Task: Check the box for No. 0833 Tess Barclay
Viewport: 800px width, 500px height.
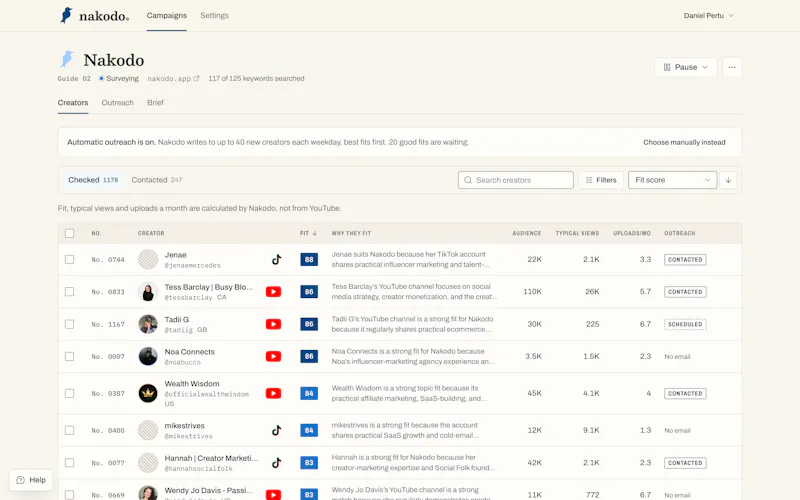Action: point(69,292)
